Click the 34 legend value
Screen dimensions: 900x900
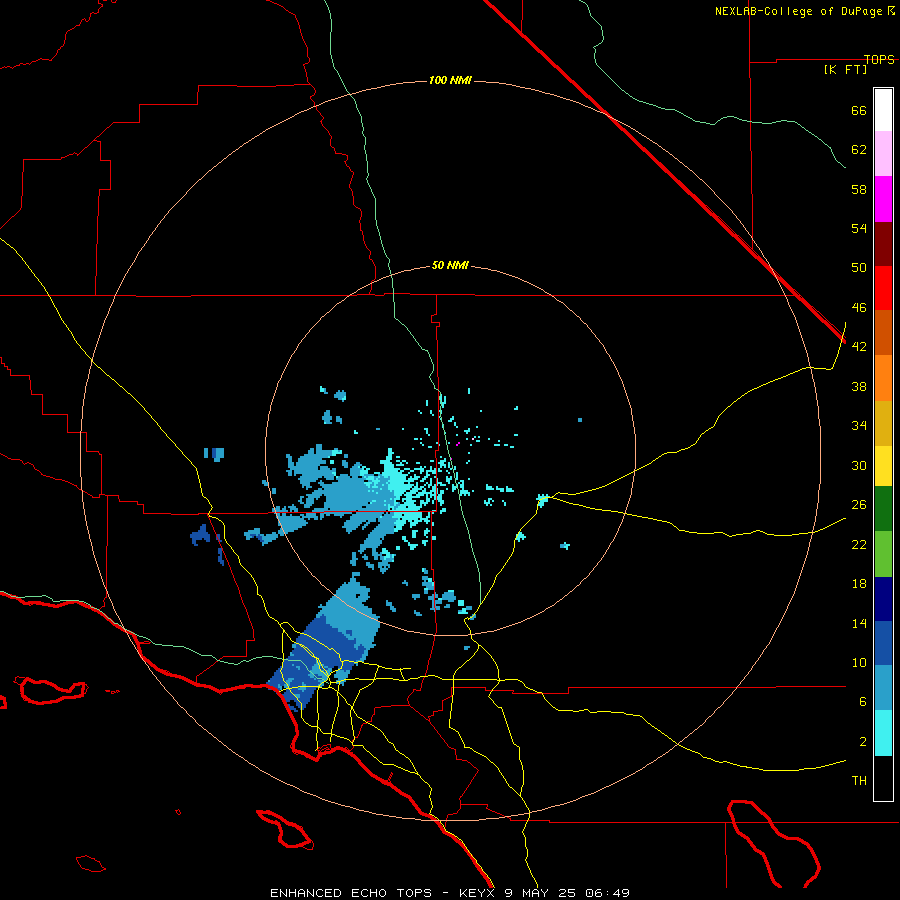(x=859, y=426)
